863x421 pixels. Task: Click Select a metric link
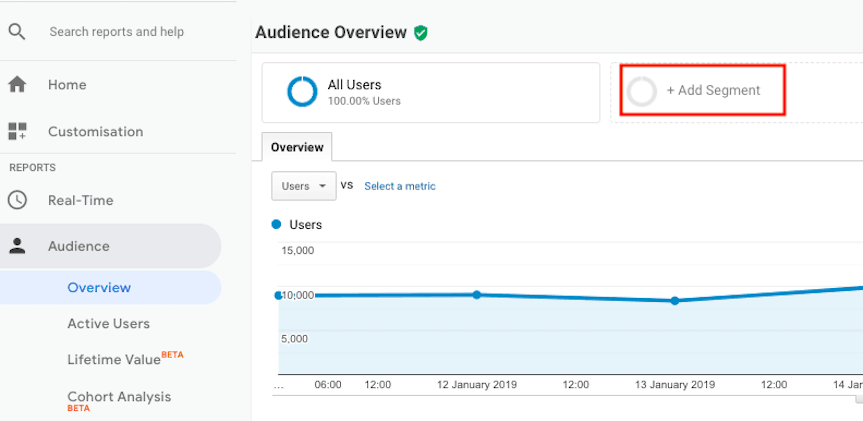[x=399, y=186]
